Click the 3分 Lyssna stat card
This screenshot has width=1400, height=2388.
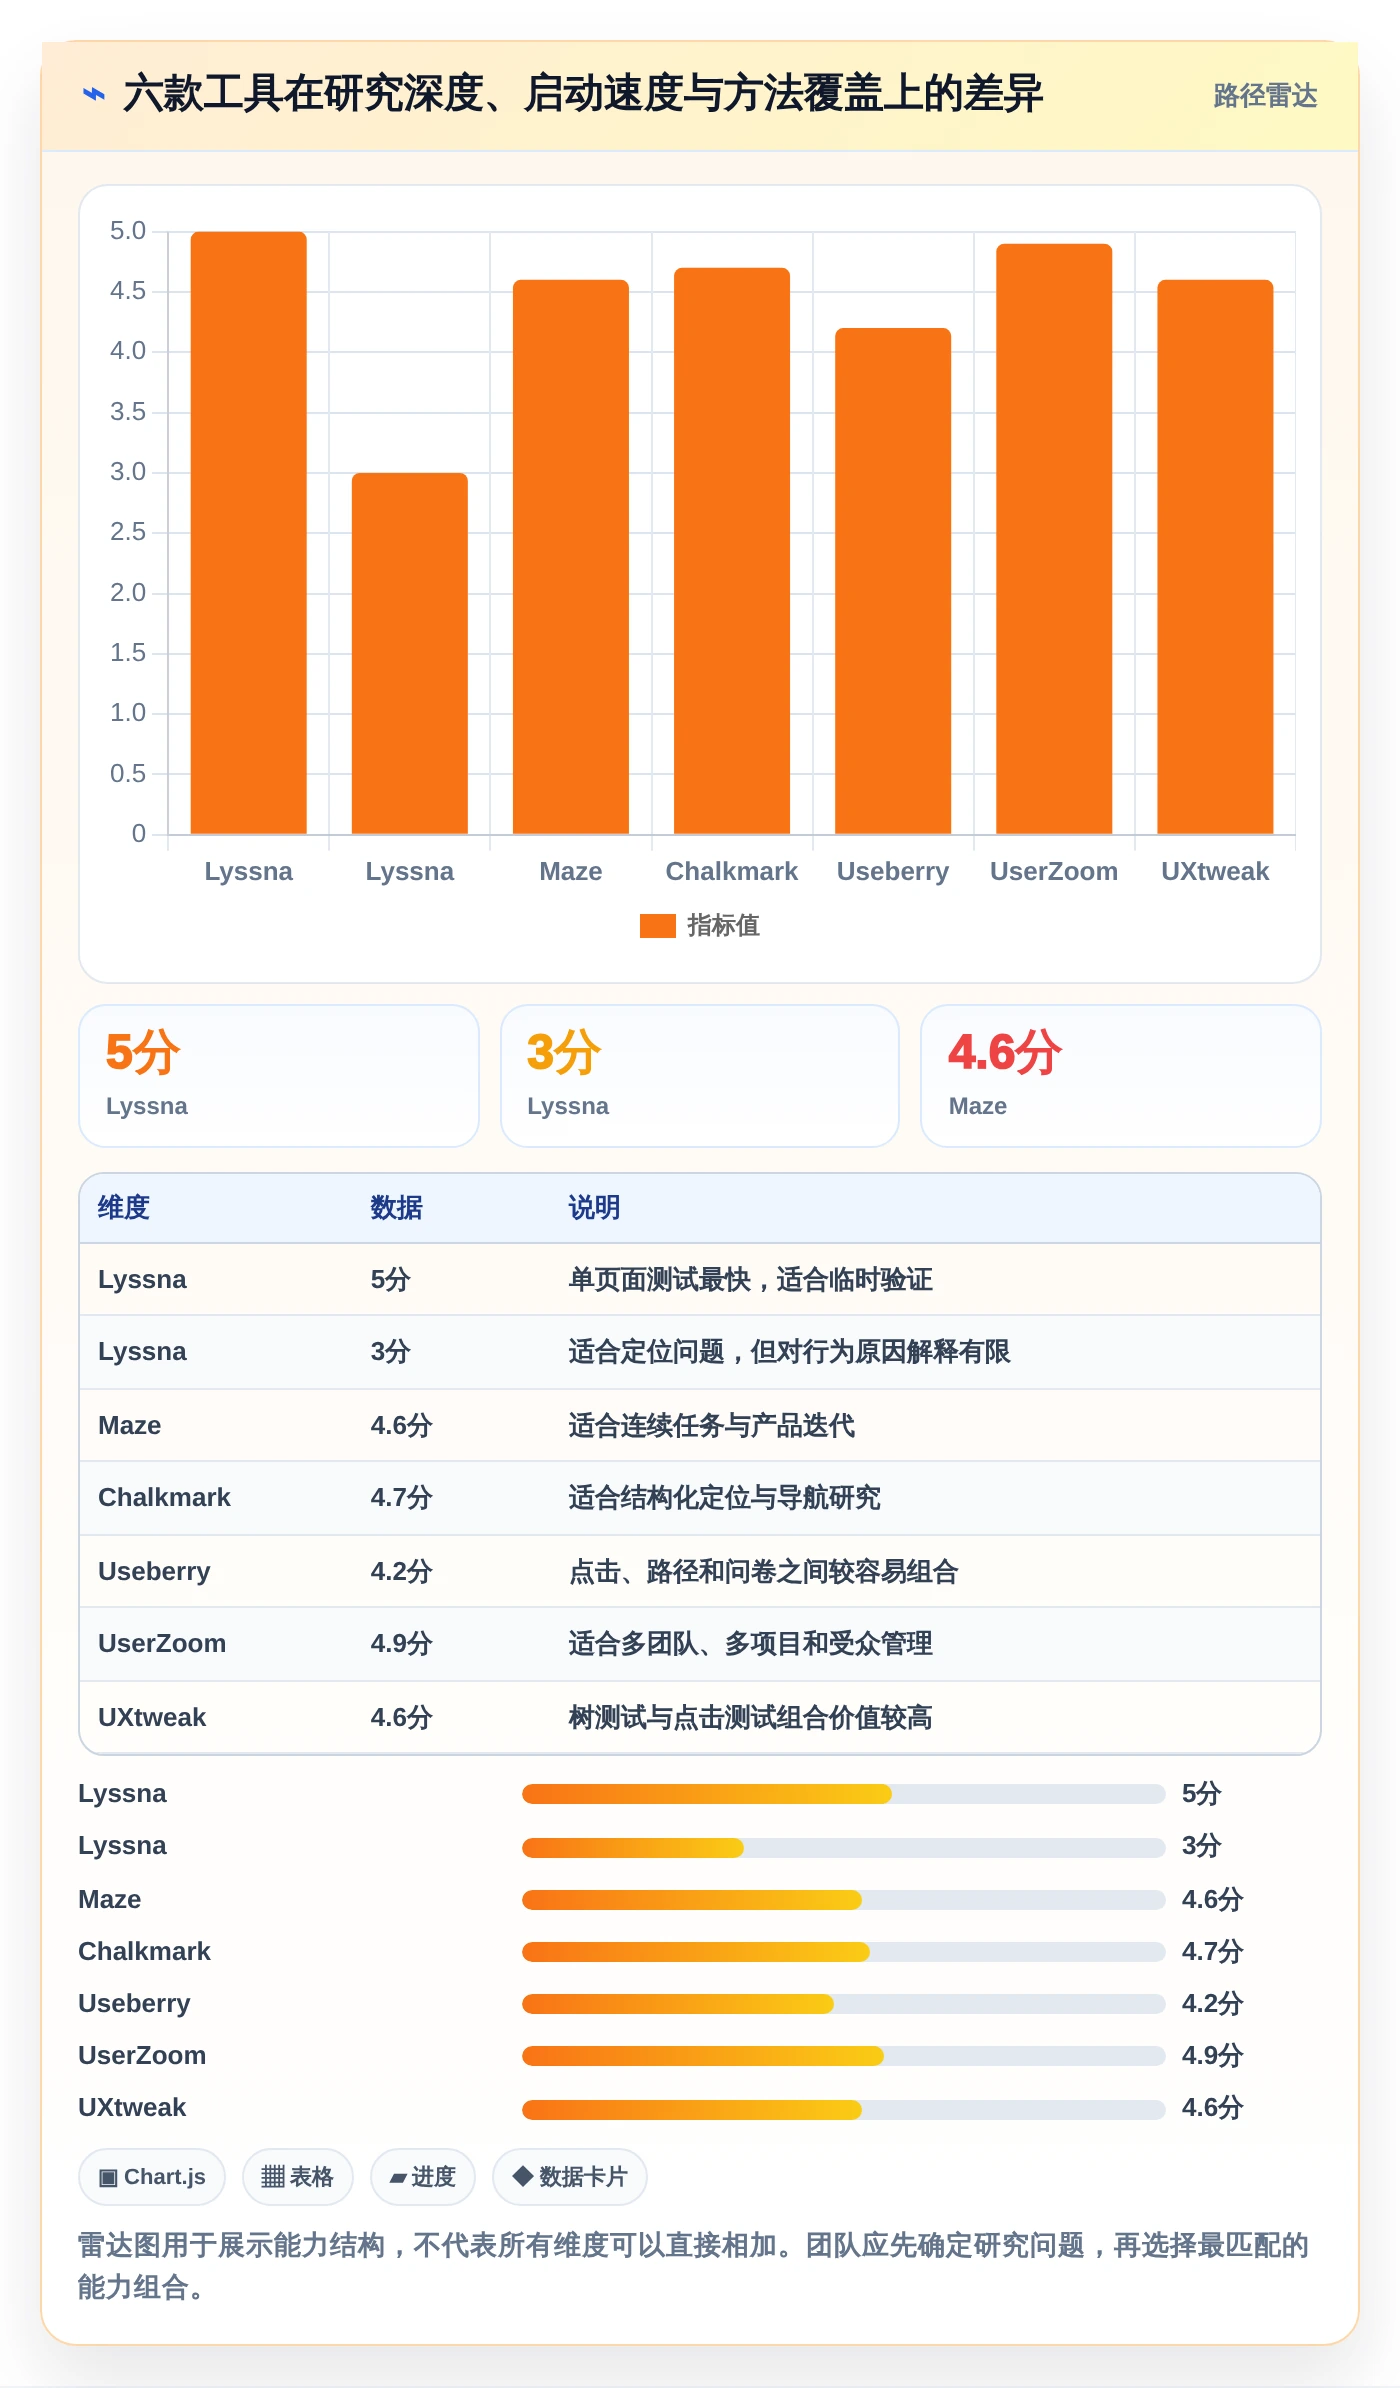pyautogui.click(x=700, y=1076)
